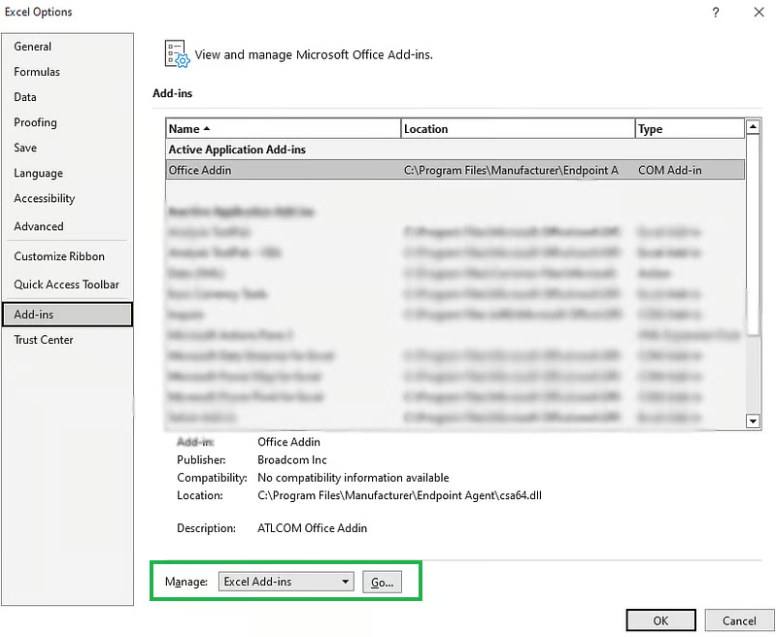Open the General options category

(33, 47)
